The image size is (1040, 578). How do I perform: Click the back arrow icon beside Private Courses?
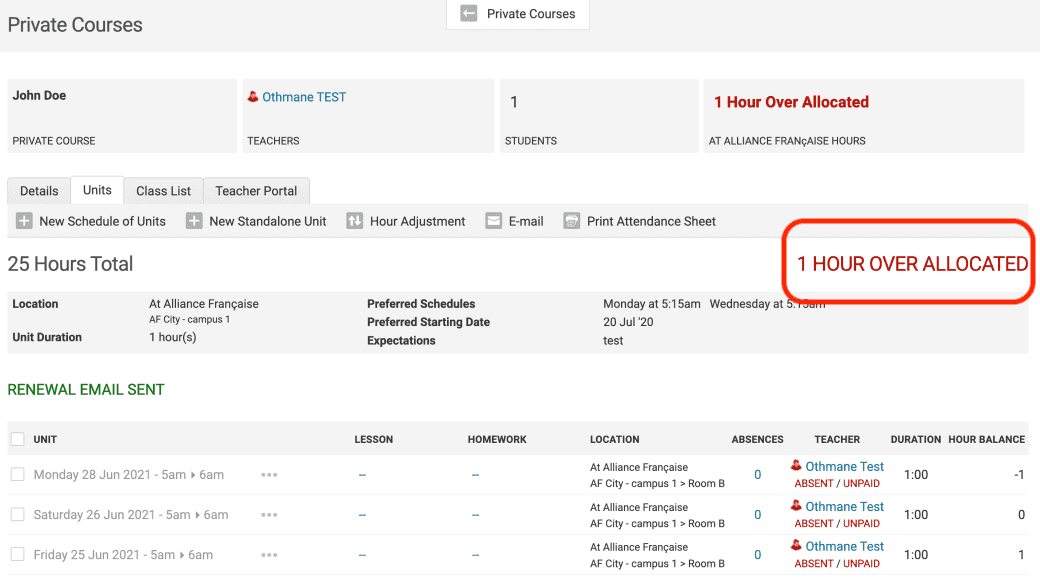click(x=468, y=14)
